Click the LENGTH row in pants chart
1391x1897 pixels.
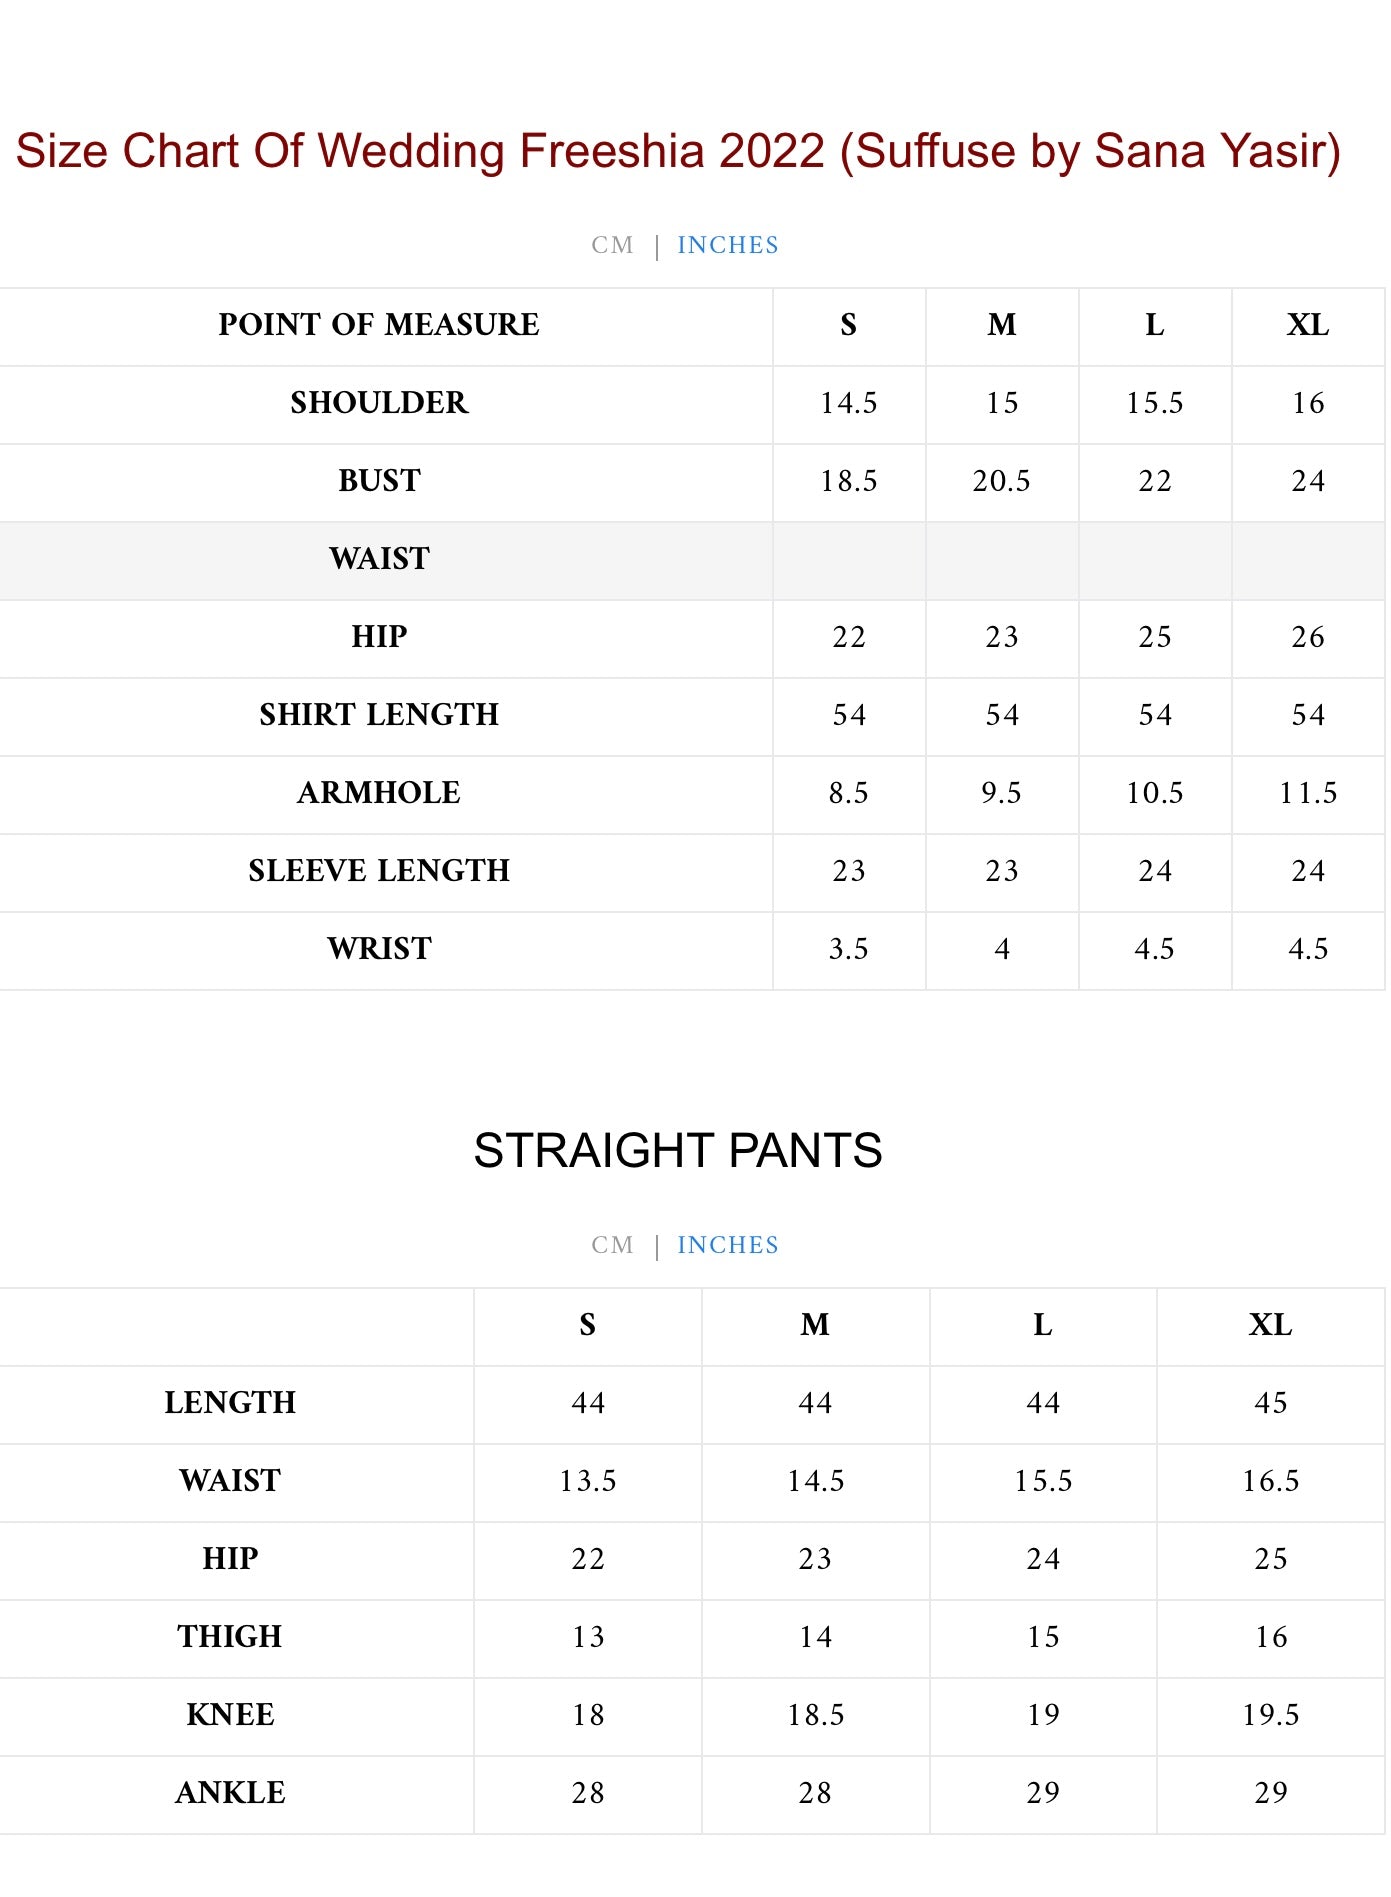pos(230,1403)
